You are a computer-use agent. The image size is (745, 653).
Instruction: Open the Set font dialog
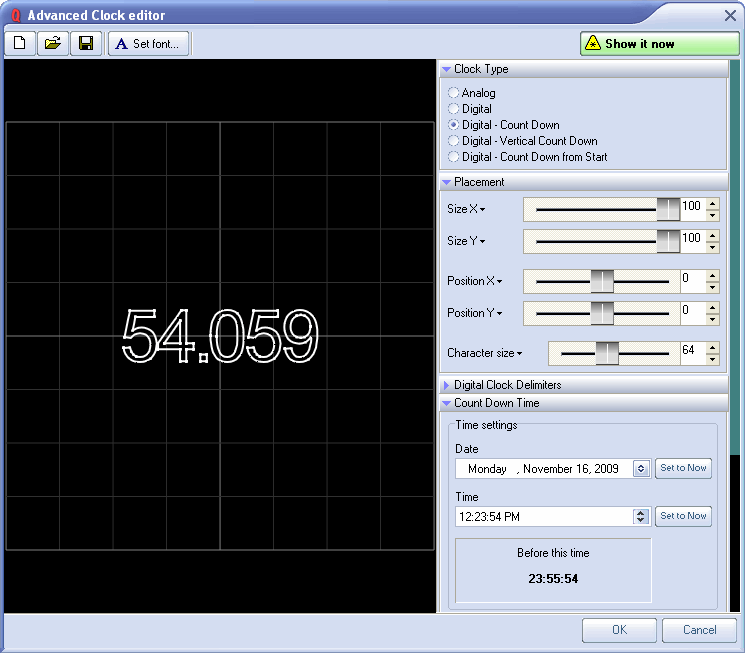pos(149,44)
